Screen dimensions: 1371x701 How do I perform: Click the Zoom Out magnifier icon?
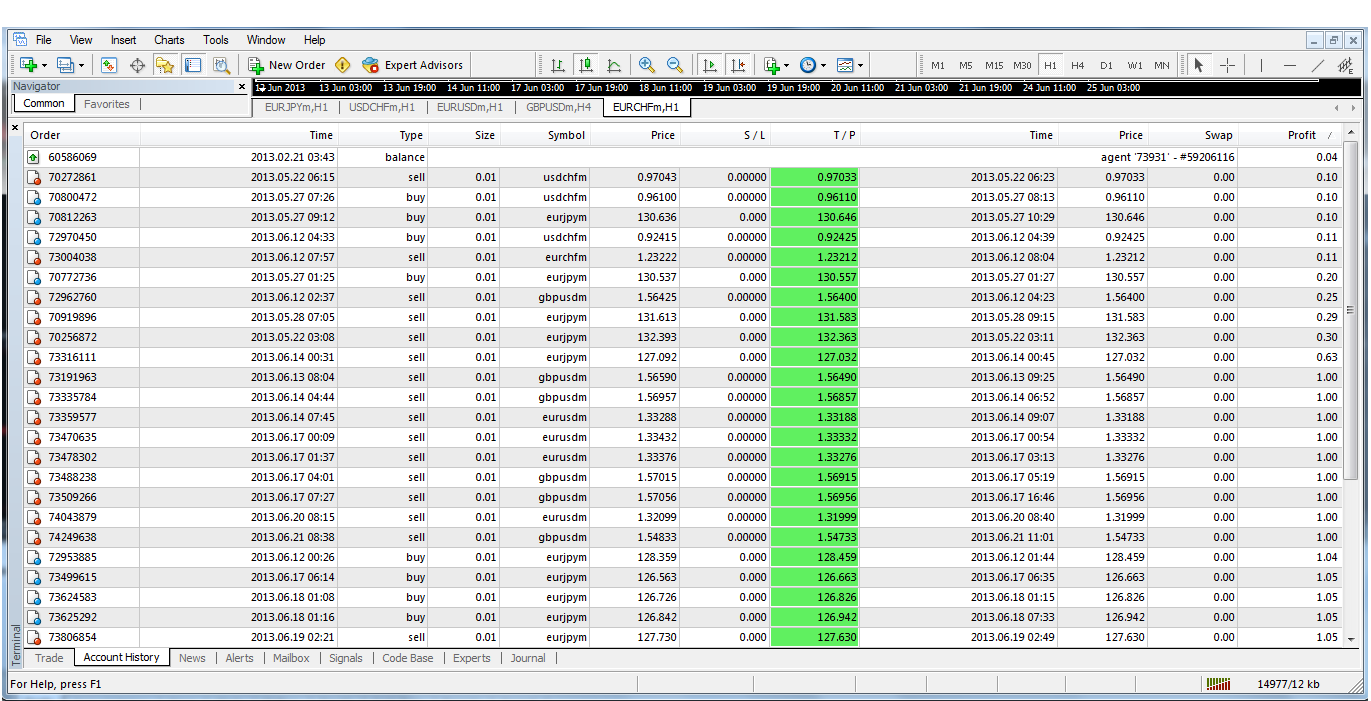point(675,65)
